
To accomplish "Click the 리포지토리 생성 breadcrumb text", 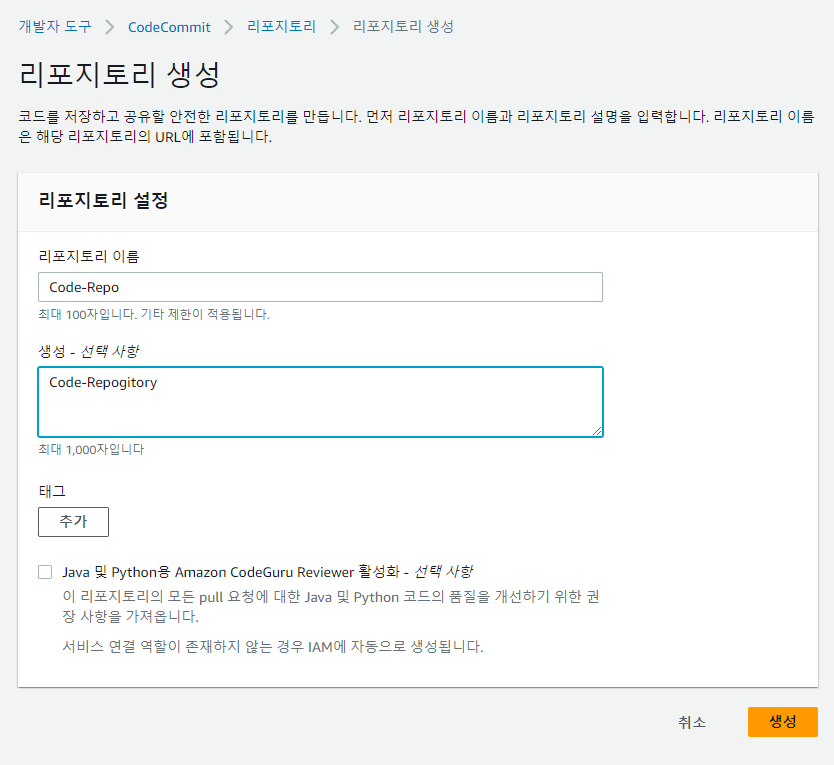I will 403,27.
